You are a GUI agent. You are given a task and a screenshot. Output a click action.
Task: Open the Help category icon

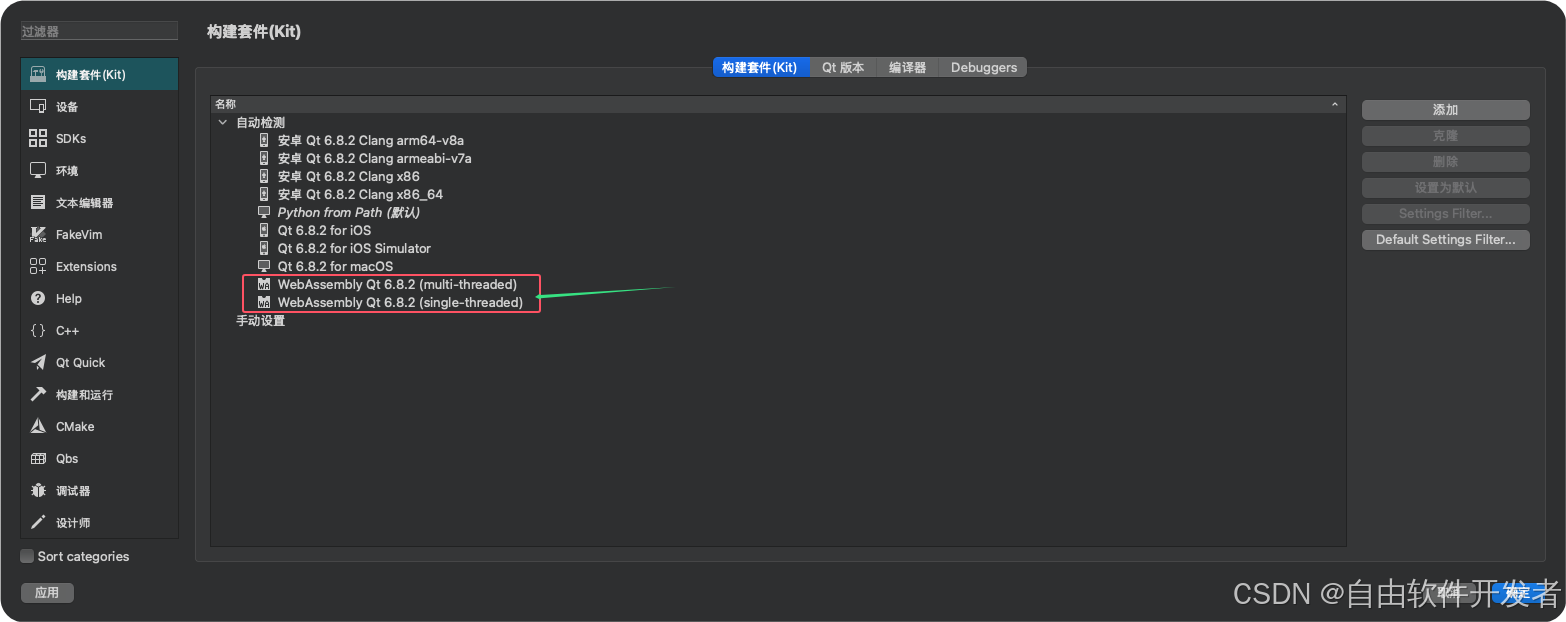(x=38, y=299)
